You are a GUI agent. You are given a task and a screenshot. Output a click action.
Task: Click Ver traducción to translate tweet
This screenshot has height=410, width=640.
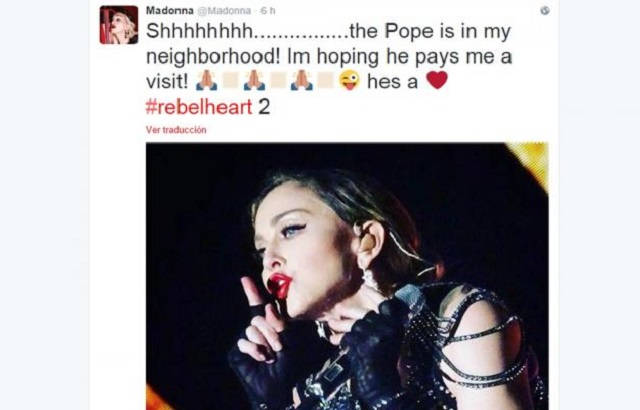176,130
